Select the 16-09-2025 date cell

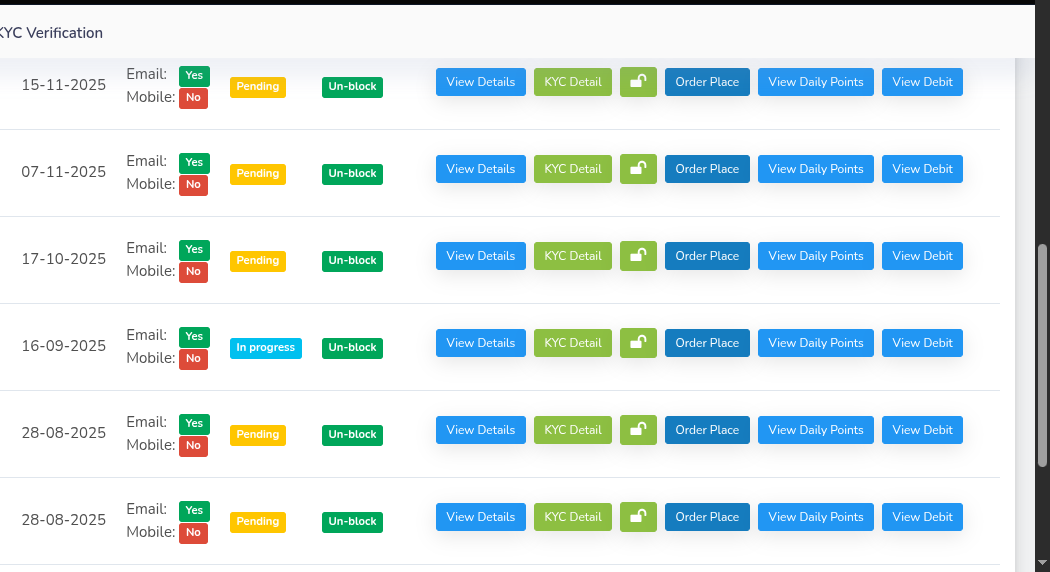(x=64, y=346)
